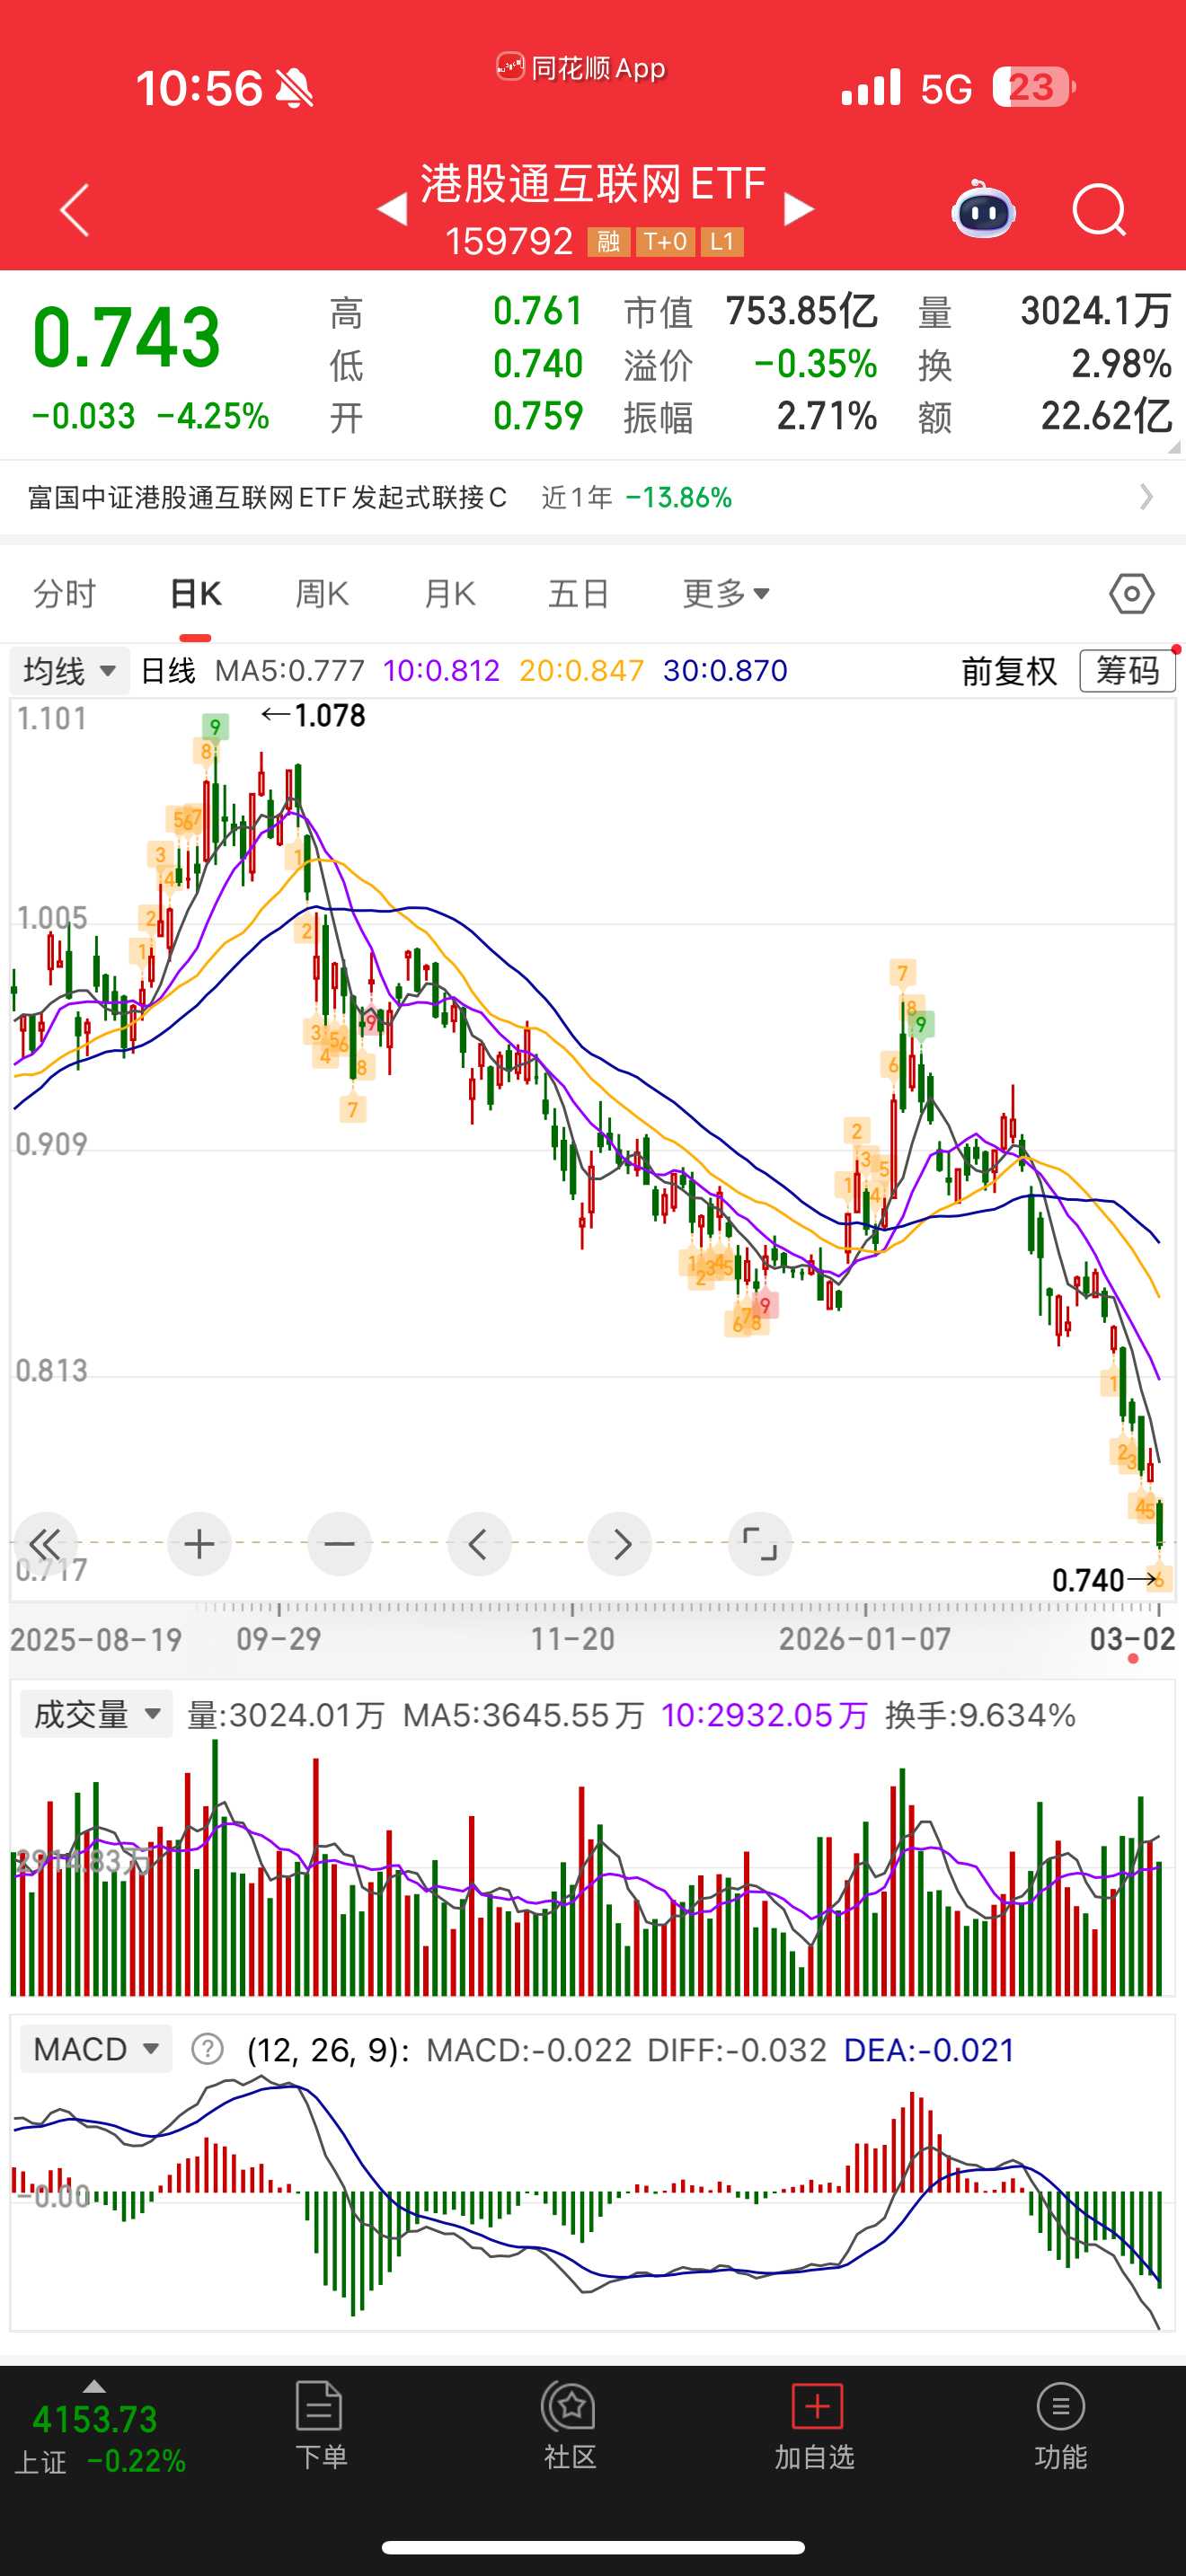Tap the 融 margin badge
Image resolution: width=1186 pixels, height=2576 pixels.
coord(609,242)
